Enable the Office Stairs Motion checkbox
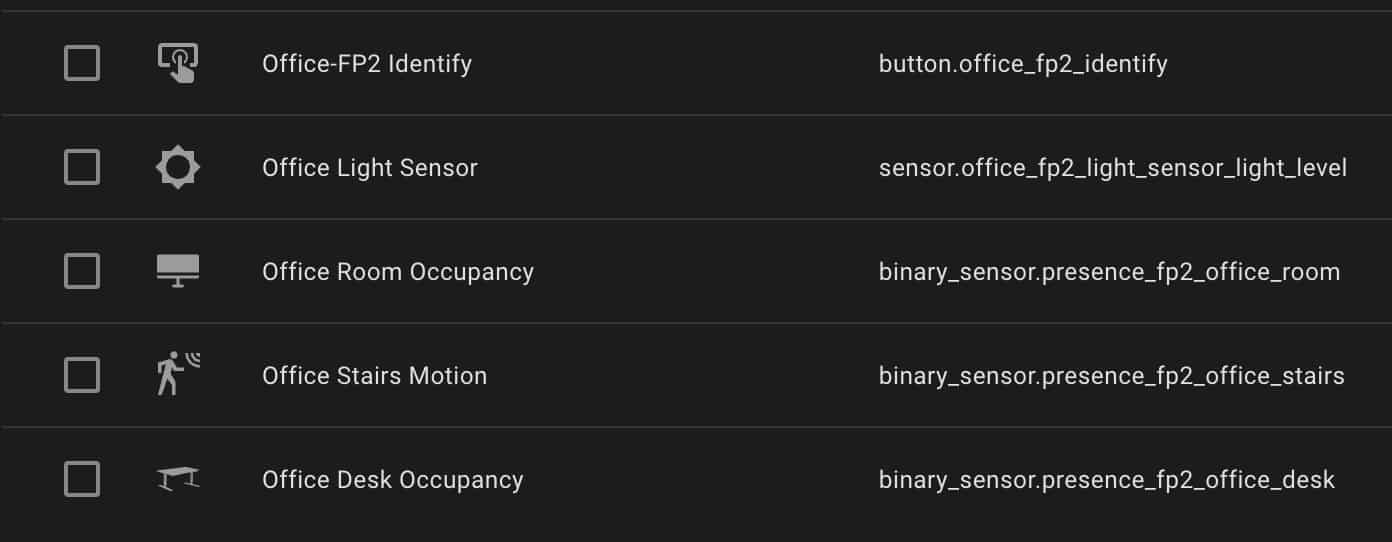Viewport: 1392px width, 542px height. (82, 375)
